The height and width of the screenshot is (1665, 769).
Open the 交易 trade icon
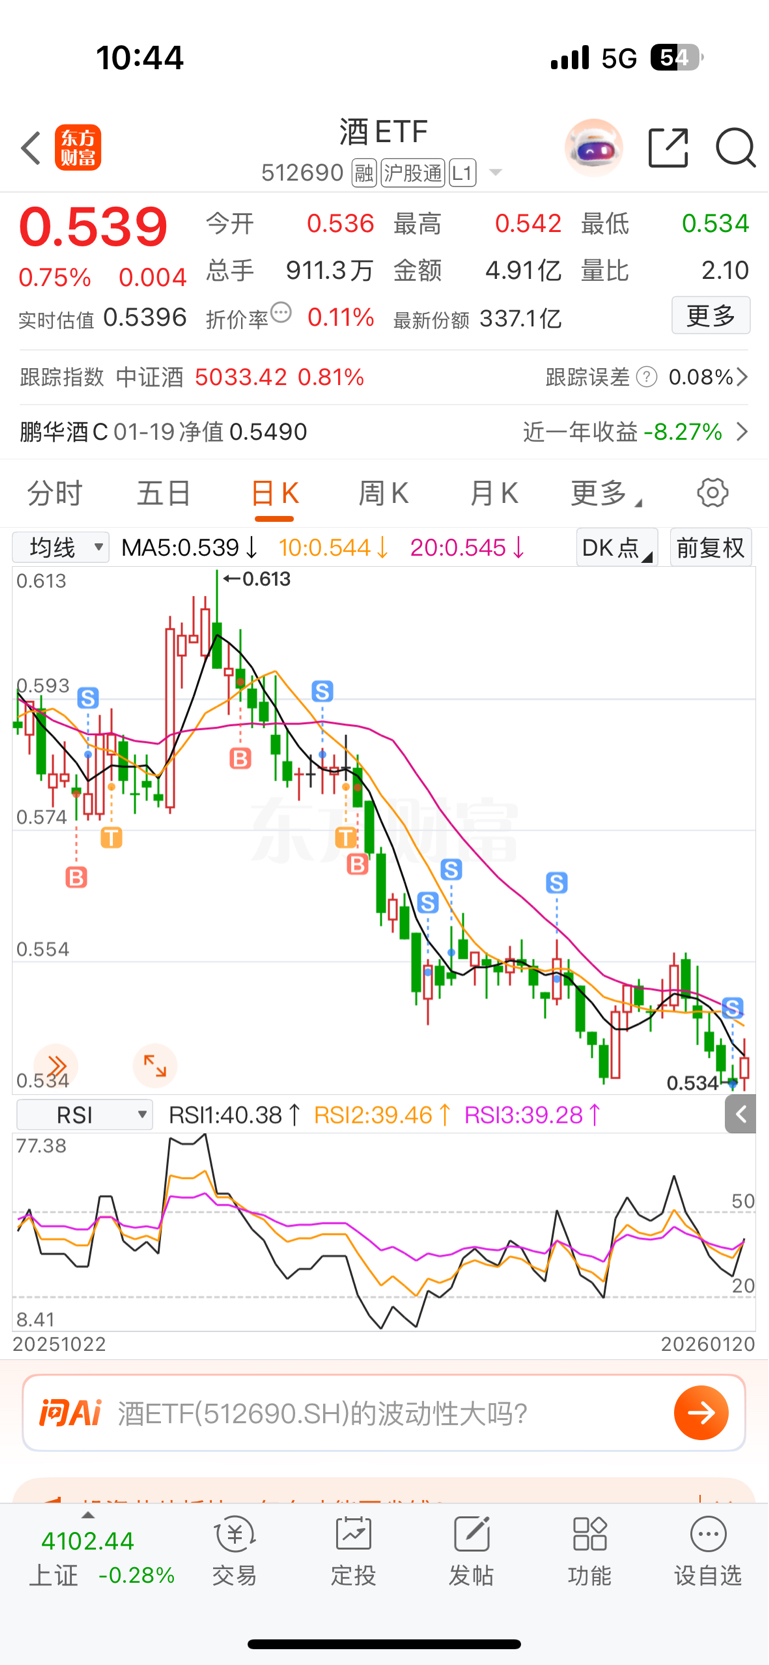235,1552
